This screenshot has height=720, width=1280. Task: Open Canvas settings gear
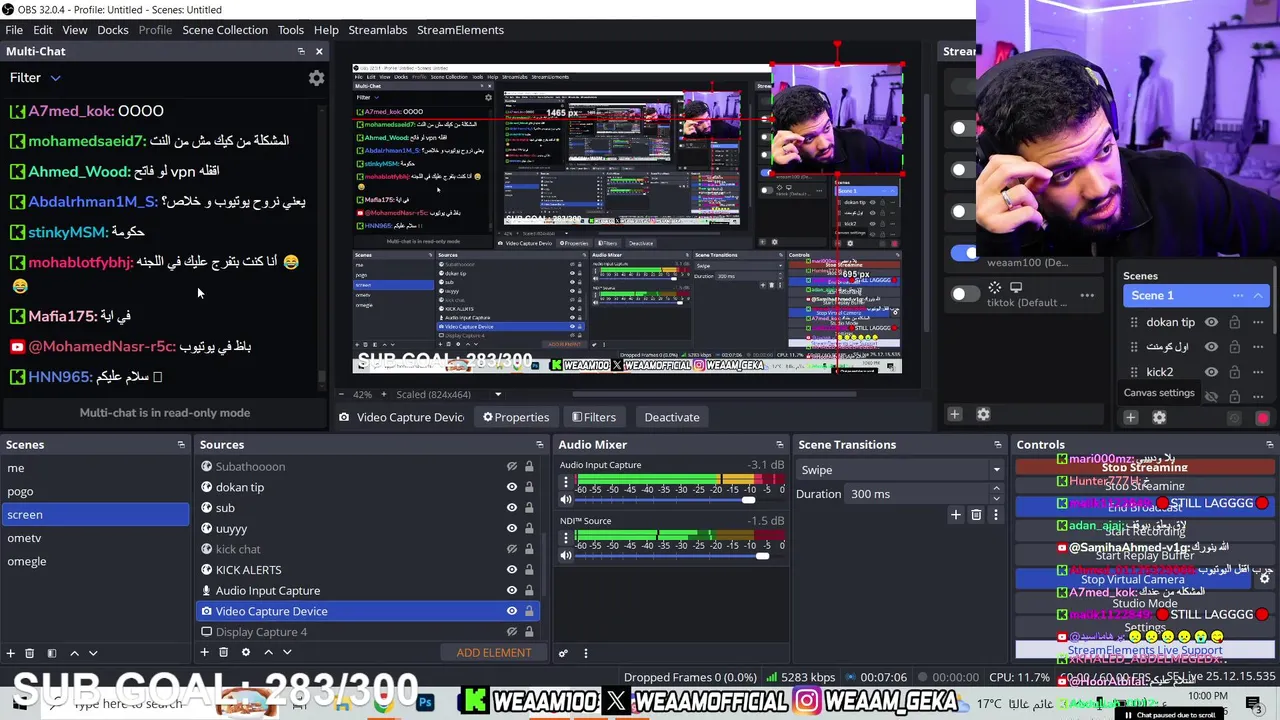pos(1159,417)
